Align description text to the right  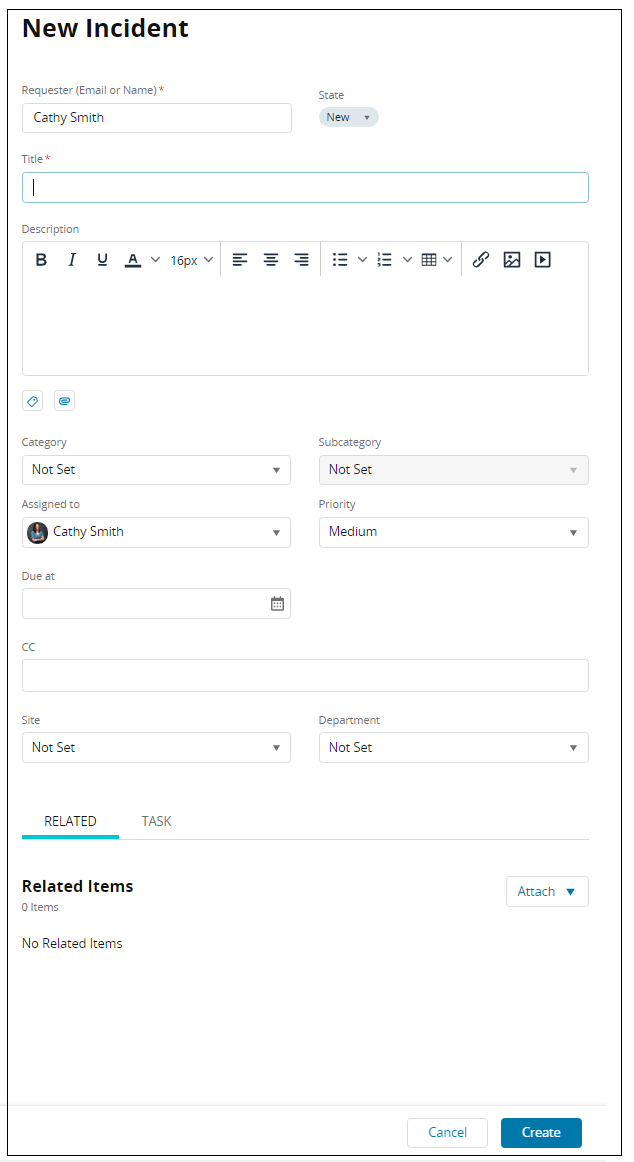point(301,260)
